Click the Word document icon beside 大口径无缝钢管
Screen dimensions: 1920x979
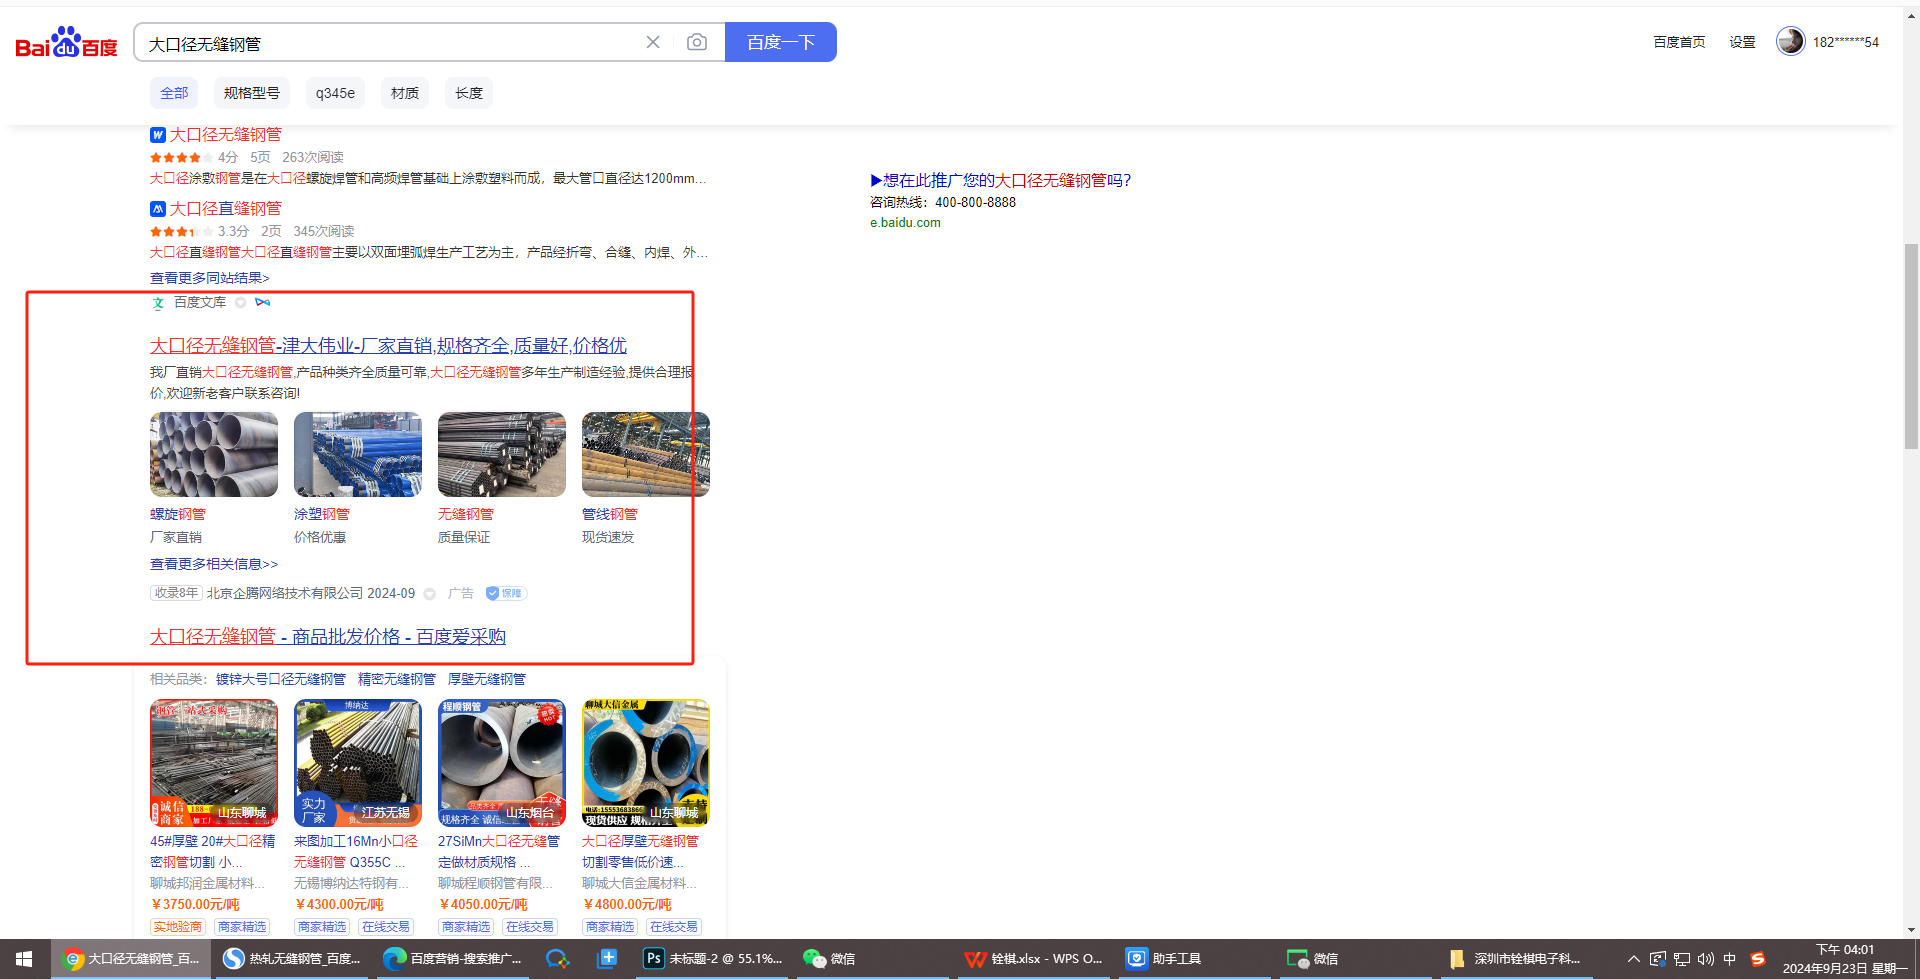click(157, 135)
